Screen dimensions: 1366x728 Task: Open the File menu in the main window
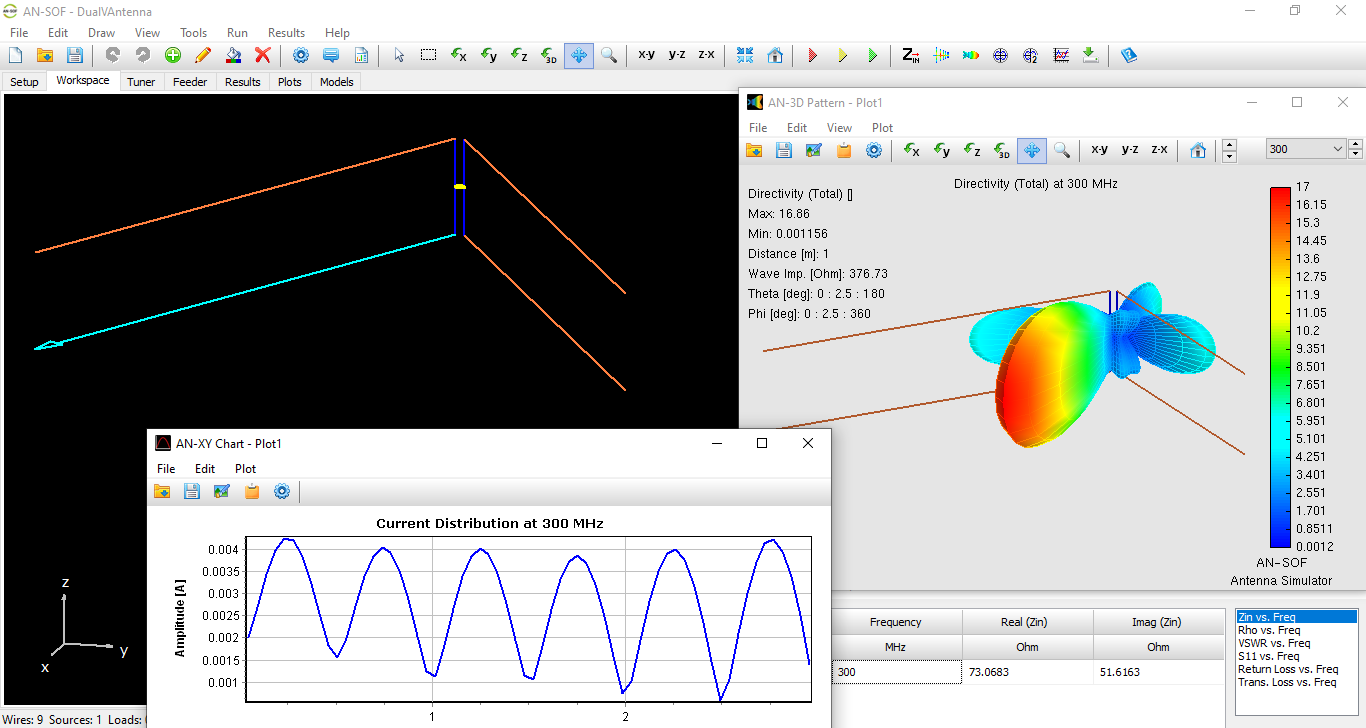coord(20,33)
